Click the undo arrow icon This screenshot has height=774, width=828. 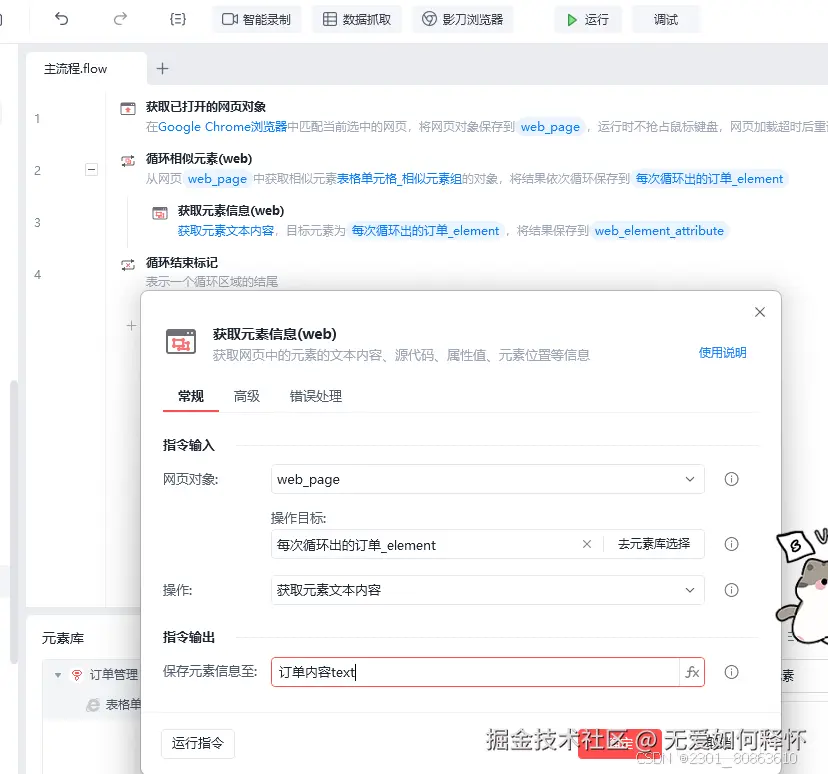(62, 18)
